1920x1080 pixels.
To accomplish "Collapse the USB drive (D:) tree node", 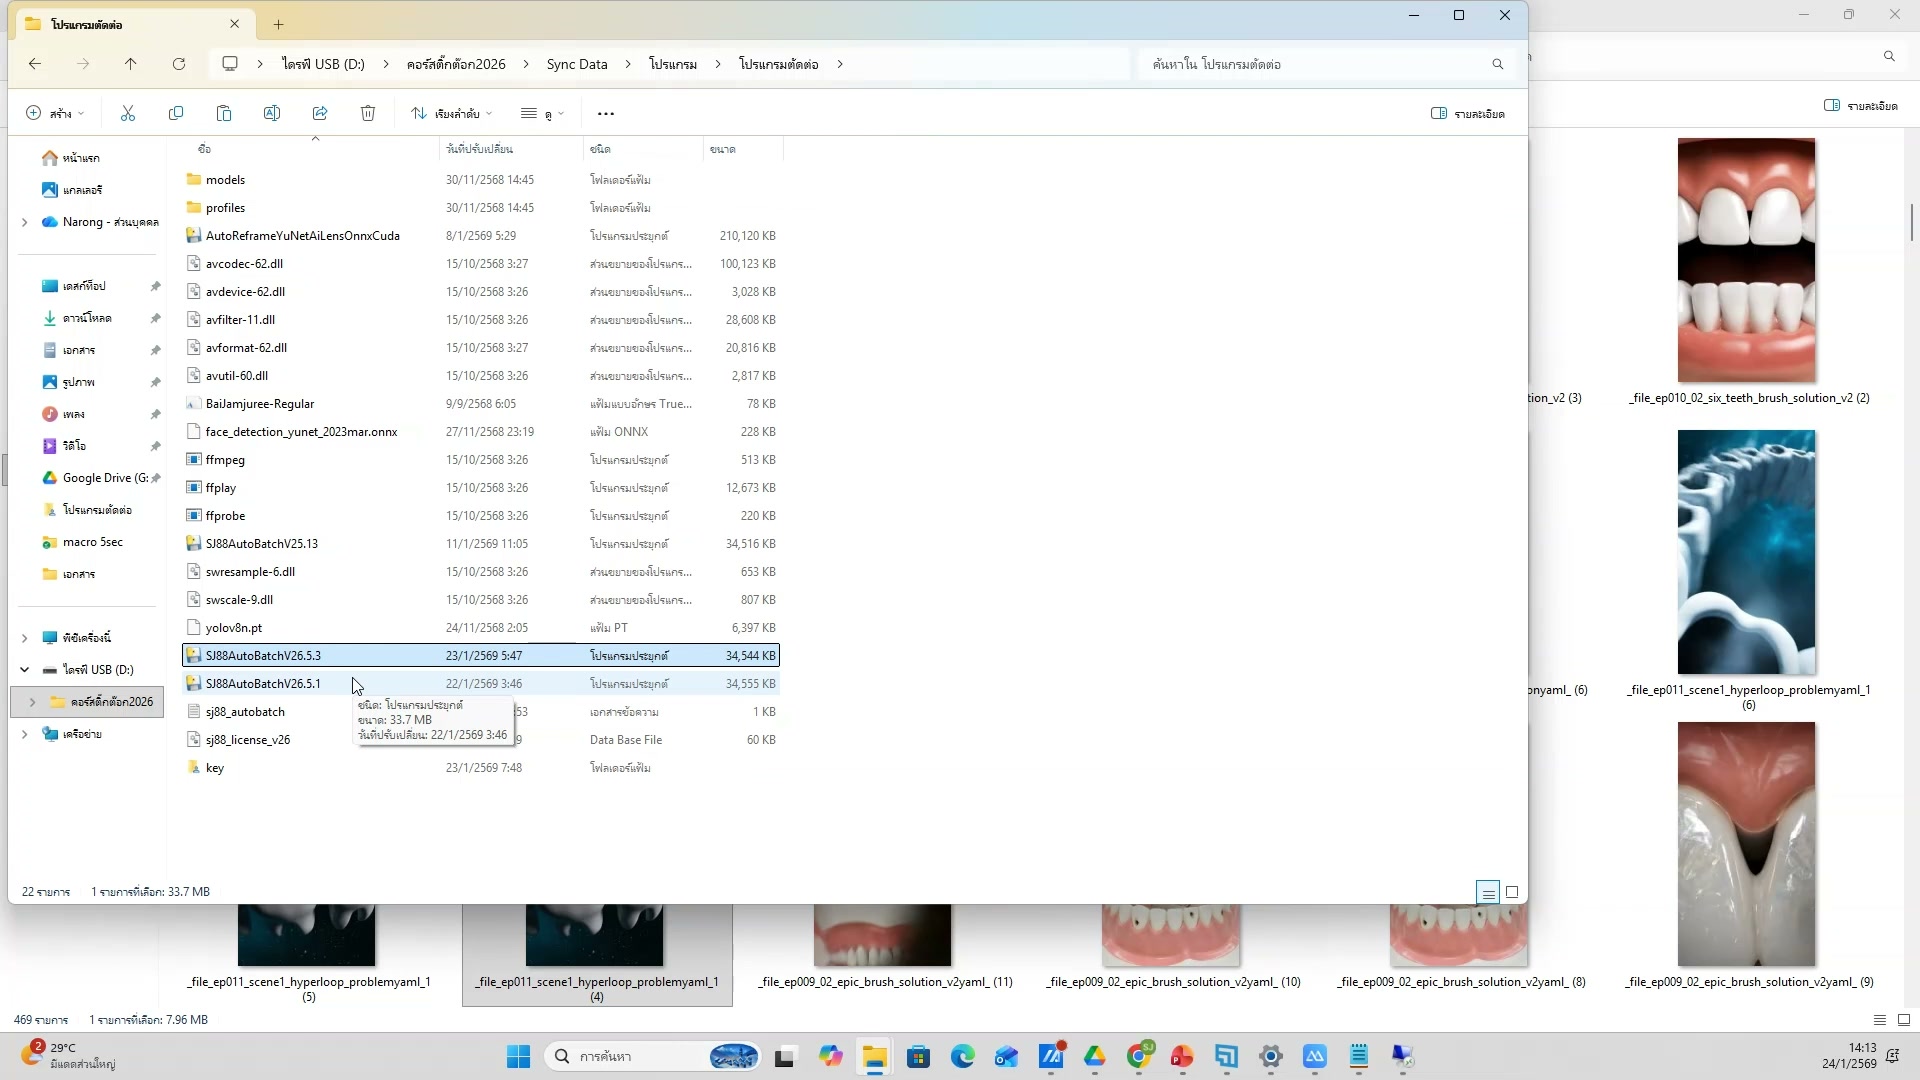I will click(24, 670).
